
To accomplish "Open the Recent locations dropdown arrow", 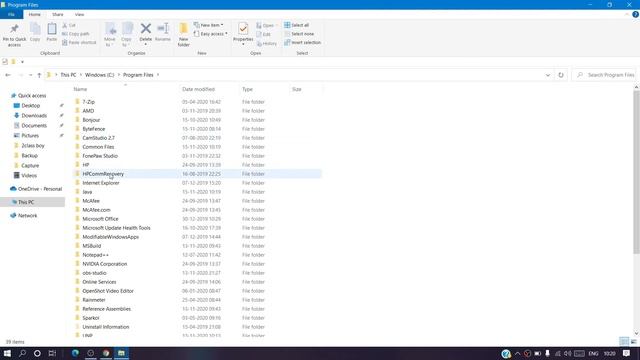I will coord(31,75).
